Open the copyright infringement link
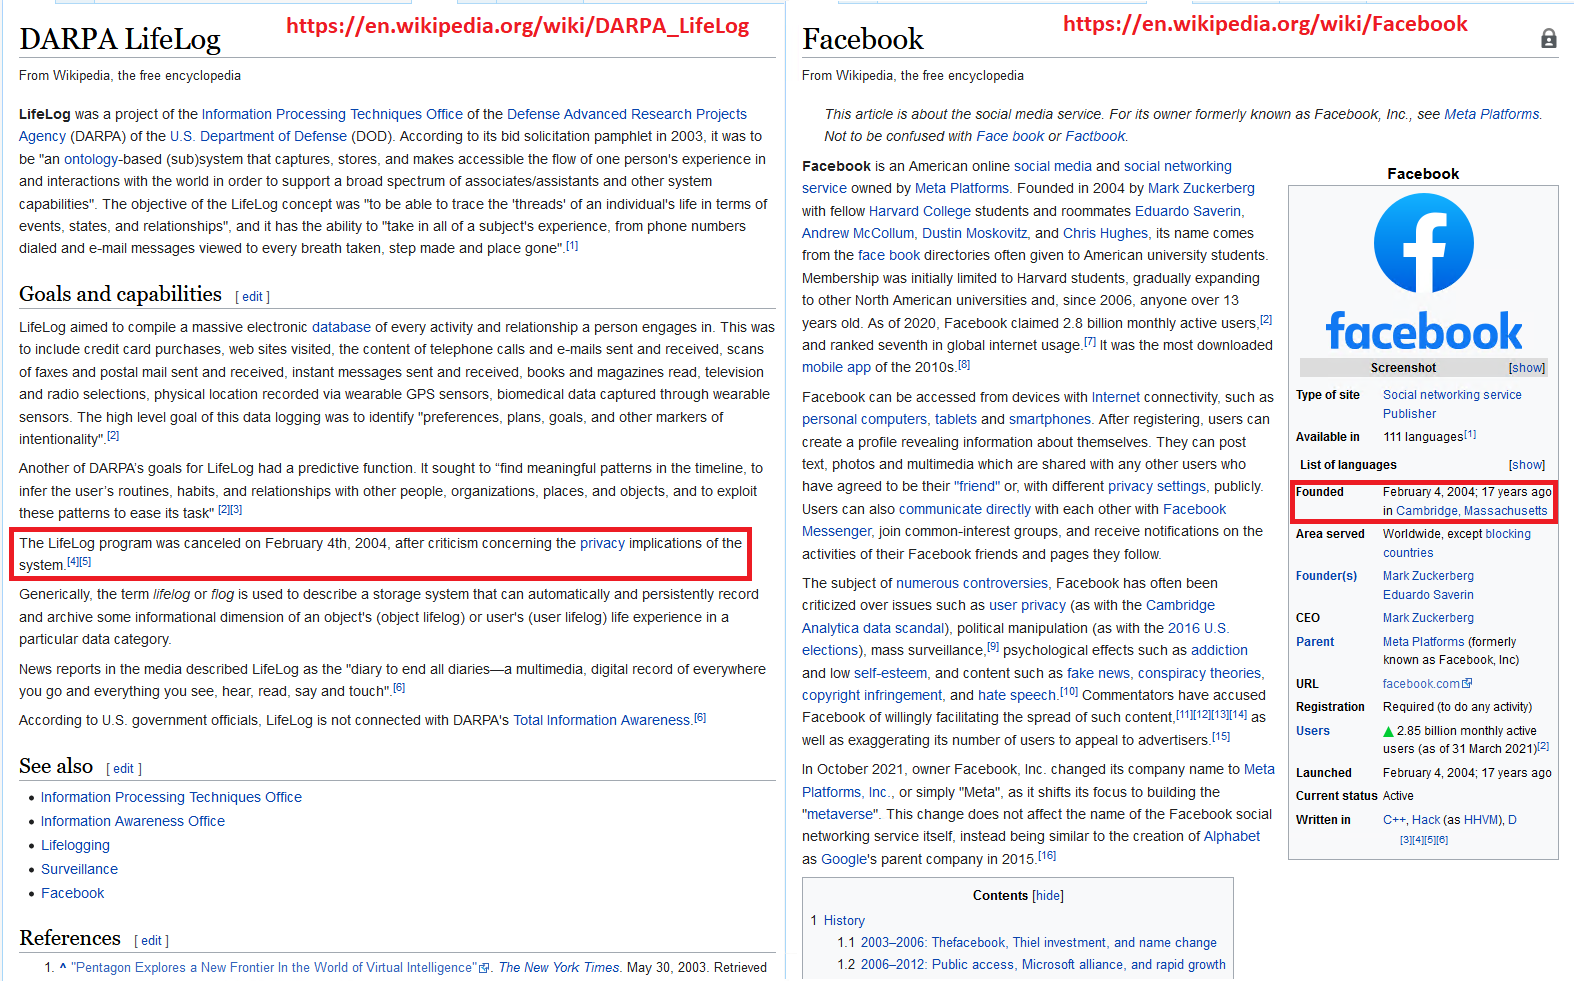Screen dimensions: 1578x981 point(872,695)
